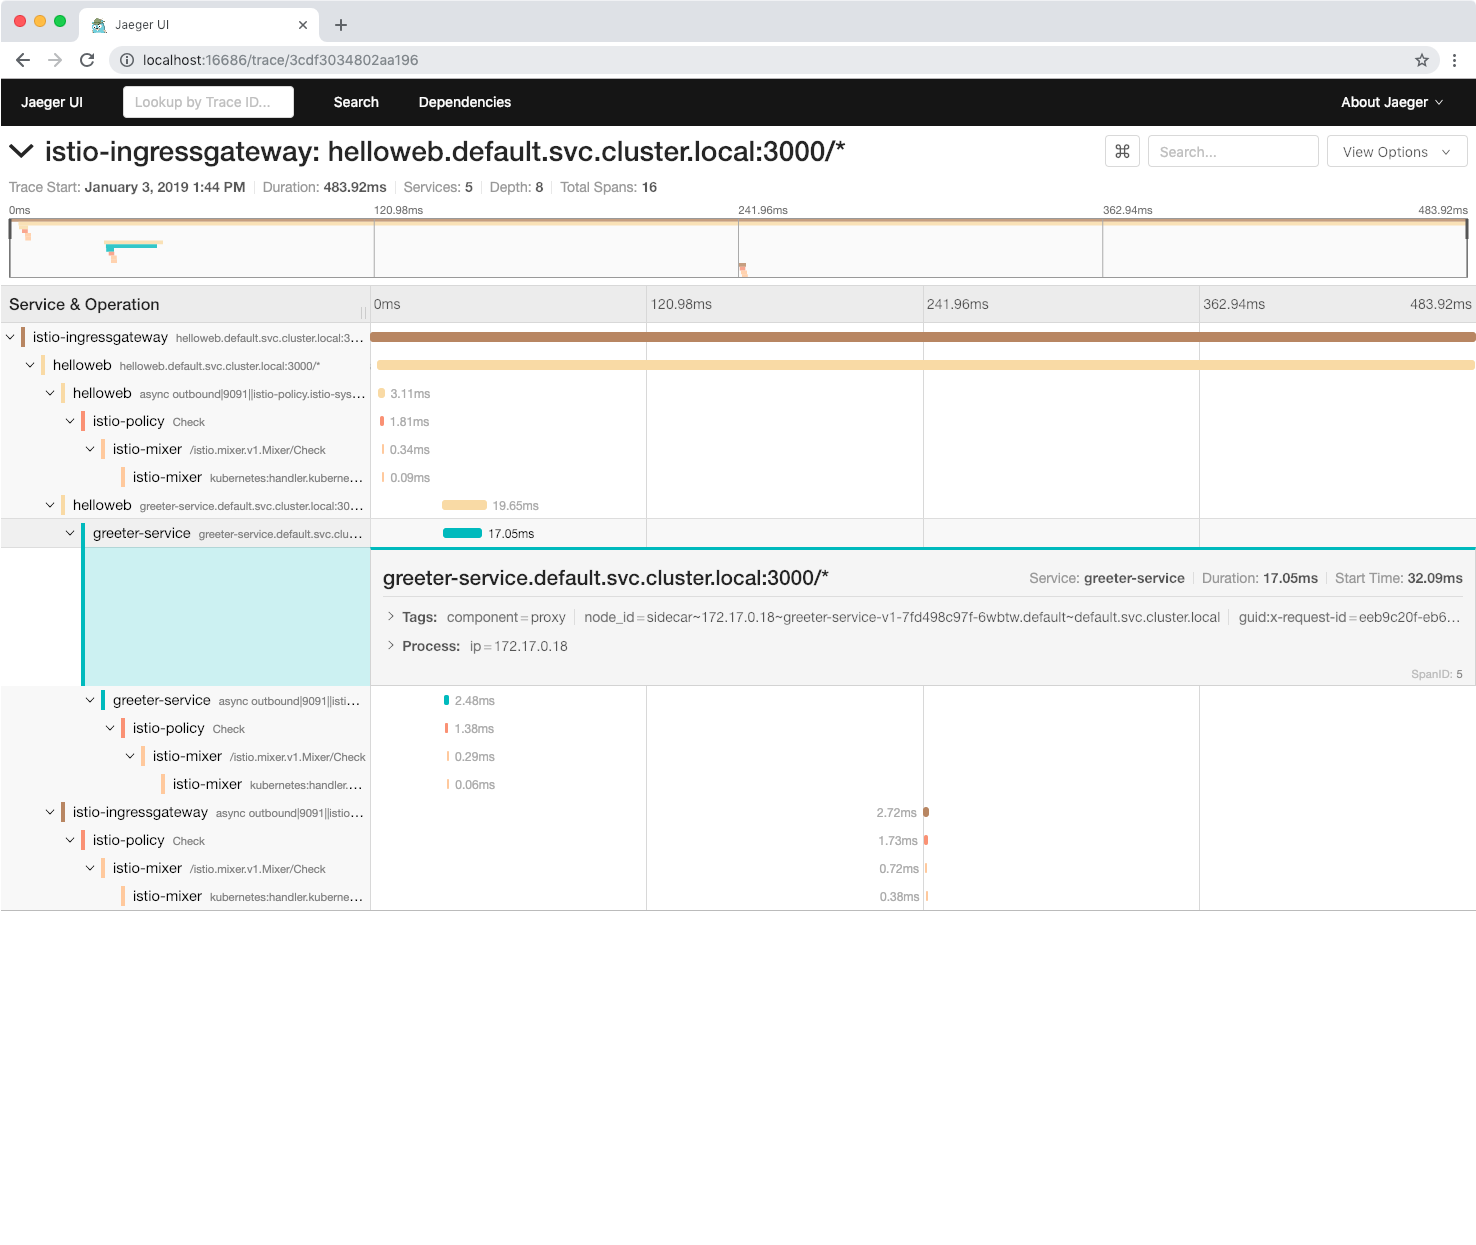Collapse the istio-policy Check span of 1.38ms
The height and width of the screenshot is (1245, 1476).
click(x=110, y=728)
